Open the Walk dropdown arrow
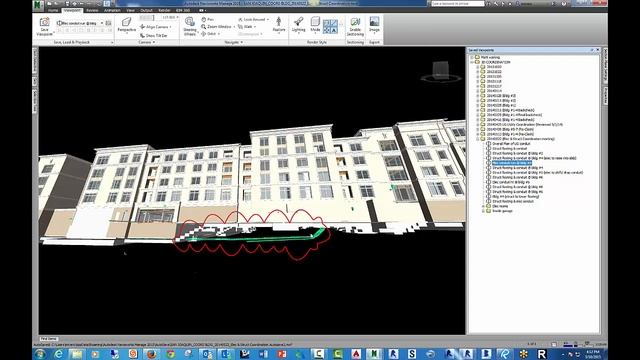This screenshot has height=360, width=640. pyautogui.click(x=255, y=27)
